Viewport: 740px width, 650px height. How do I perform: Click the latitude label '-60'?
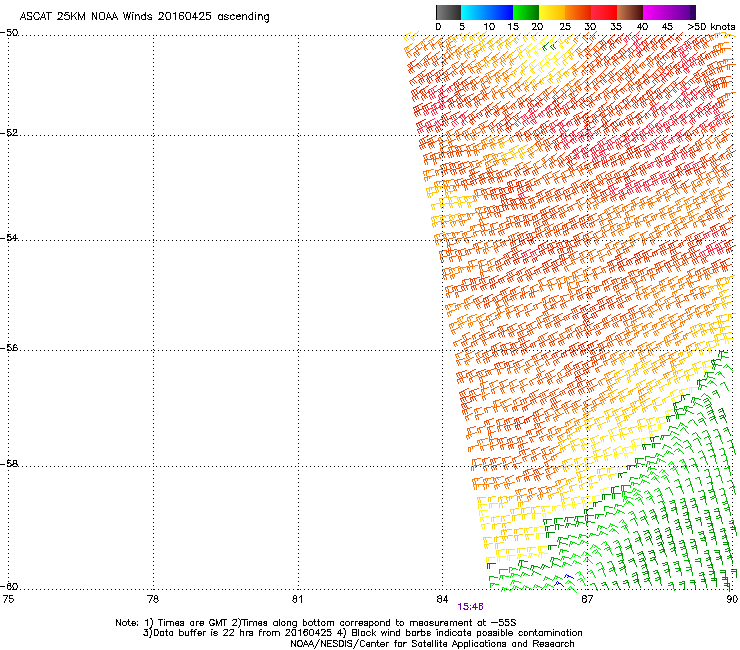pos(9,587)
